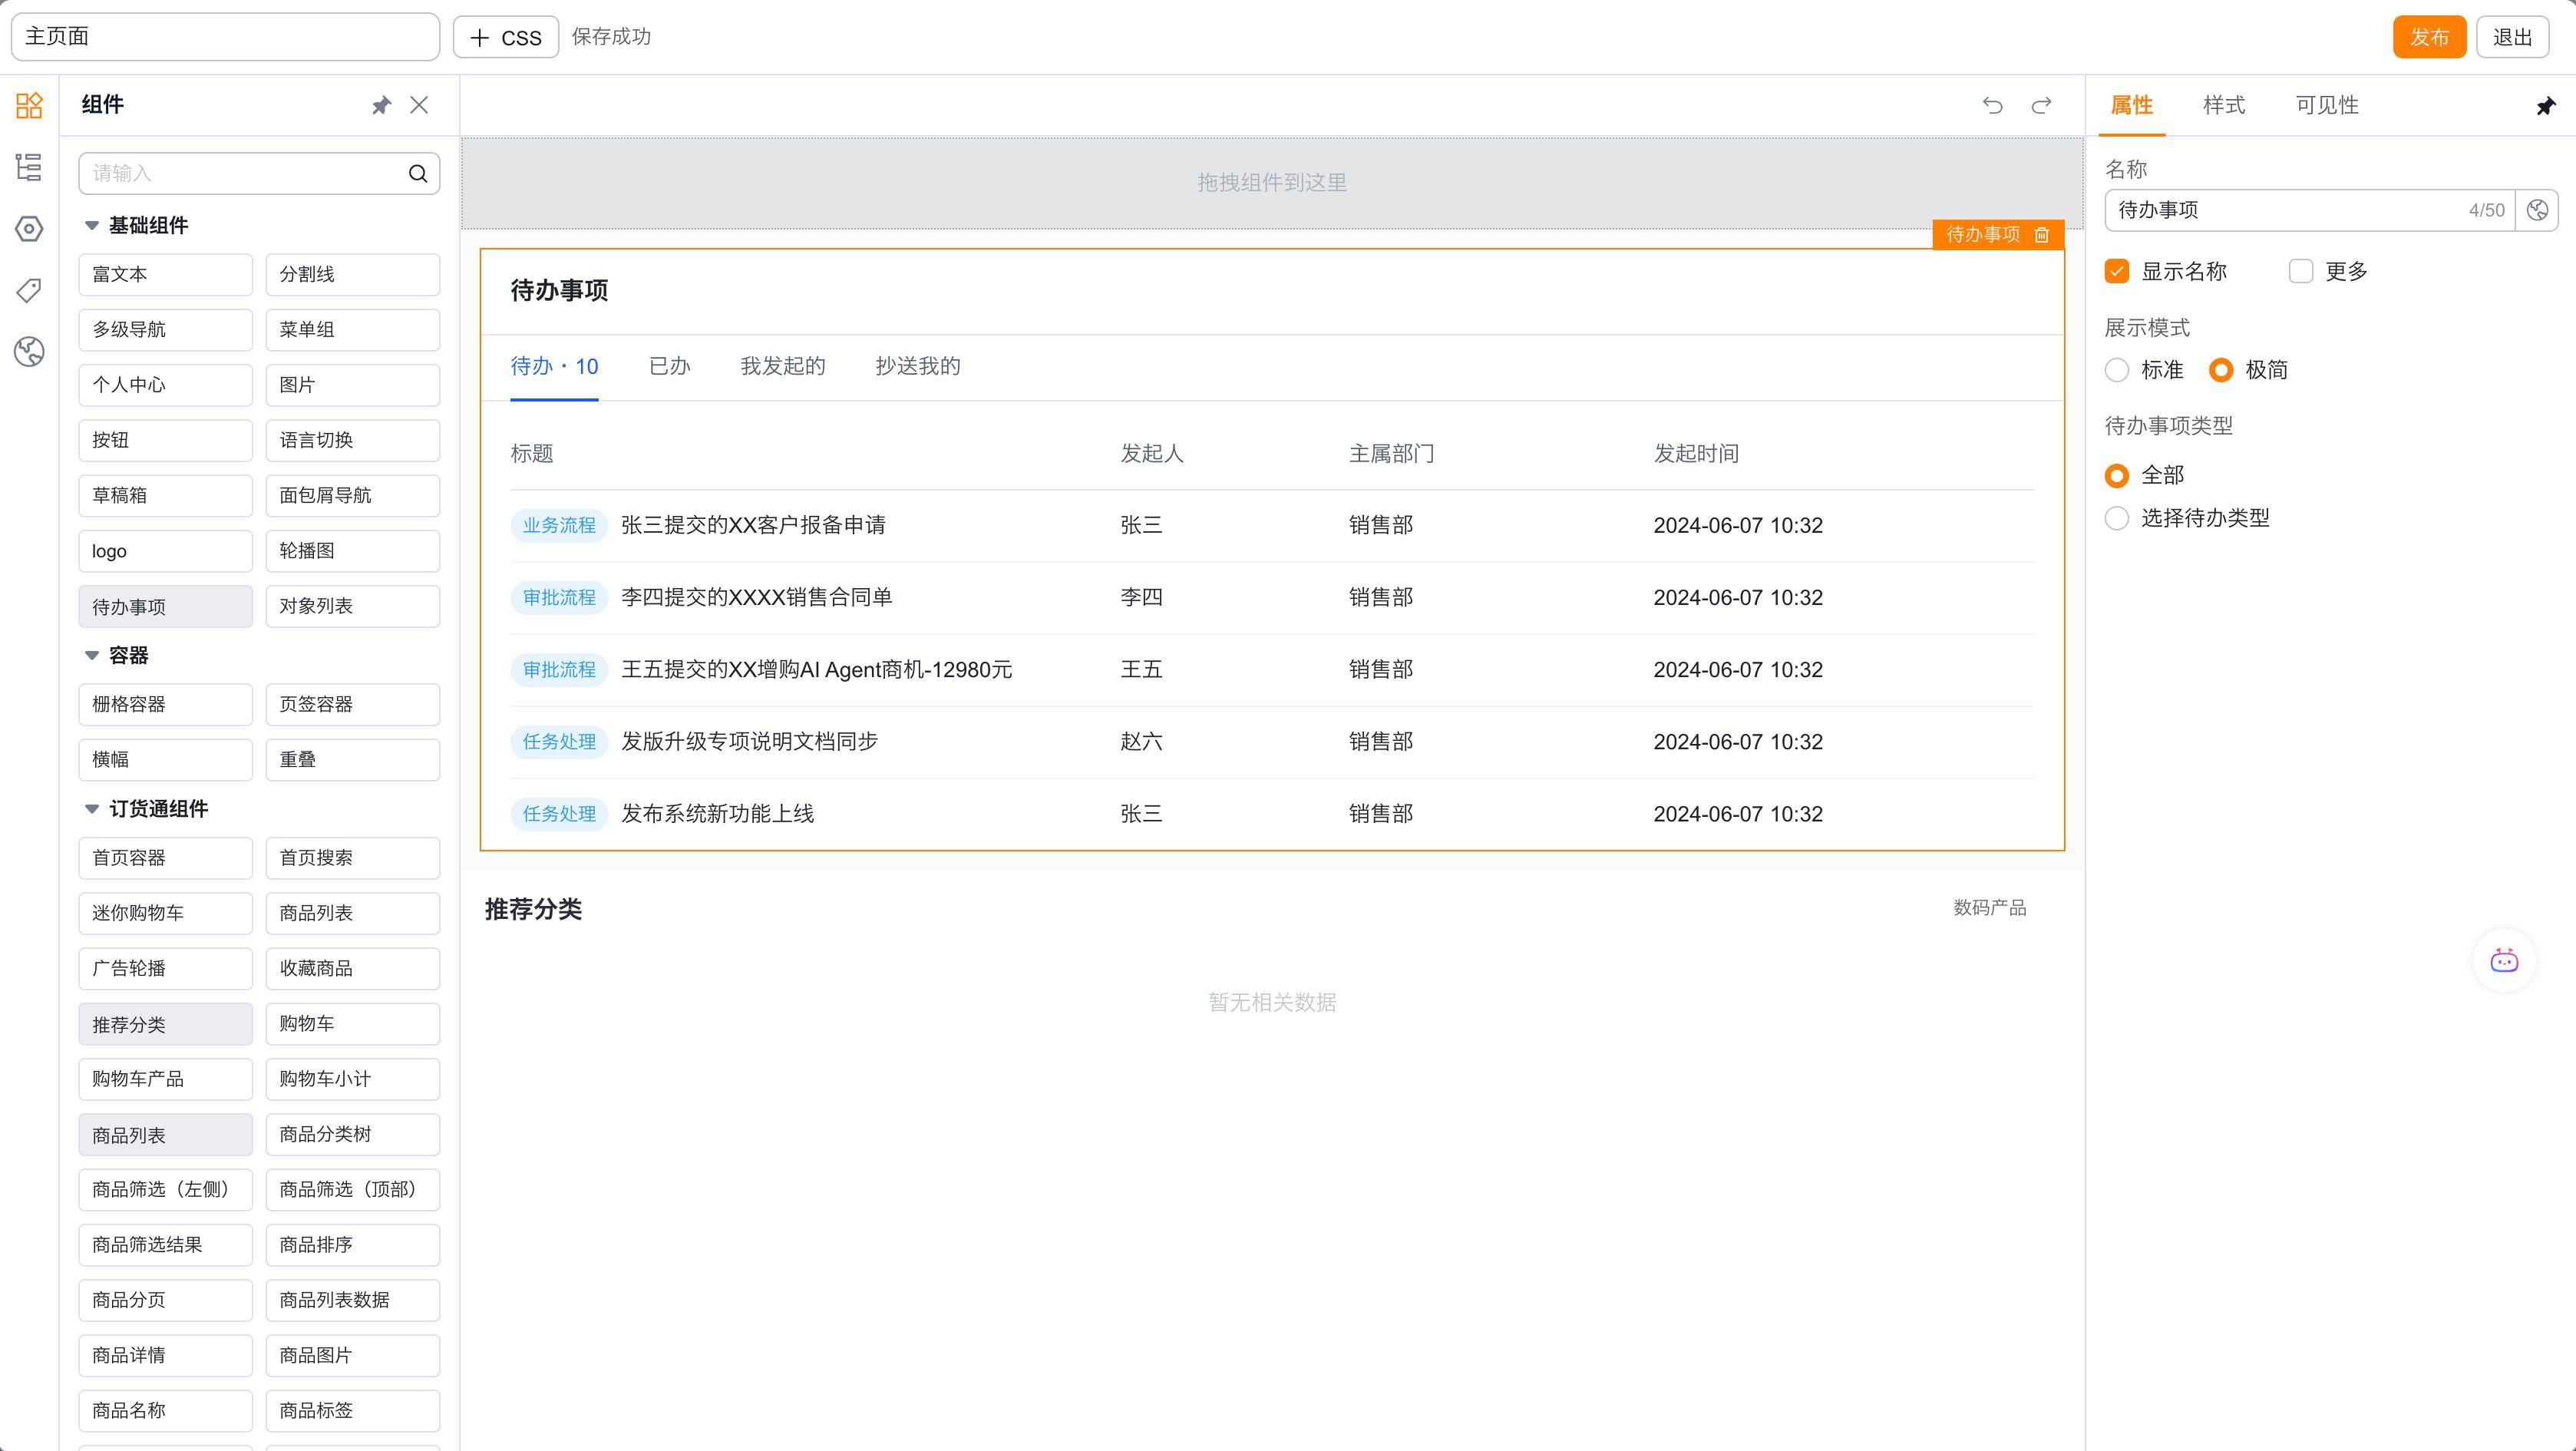
Task: Choose 选择待办类型 radio option
Action: (2117, 518)
